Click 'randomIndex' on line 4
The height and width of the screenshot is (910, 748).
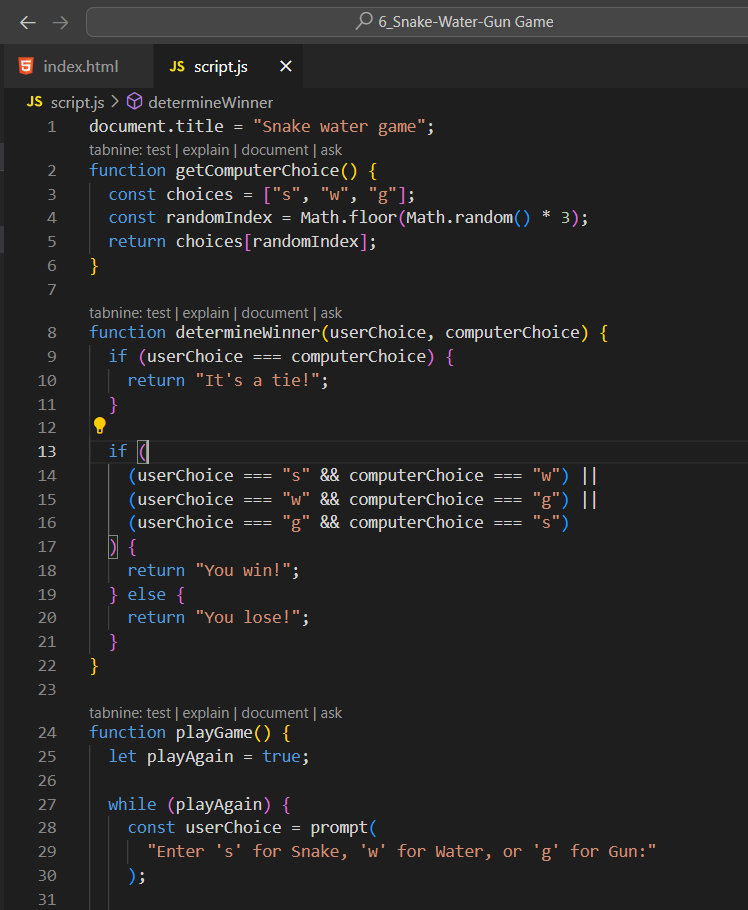pyautogui.click(x=219, y=218)
